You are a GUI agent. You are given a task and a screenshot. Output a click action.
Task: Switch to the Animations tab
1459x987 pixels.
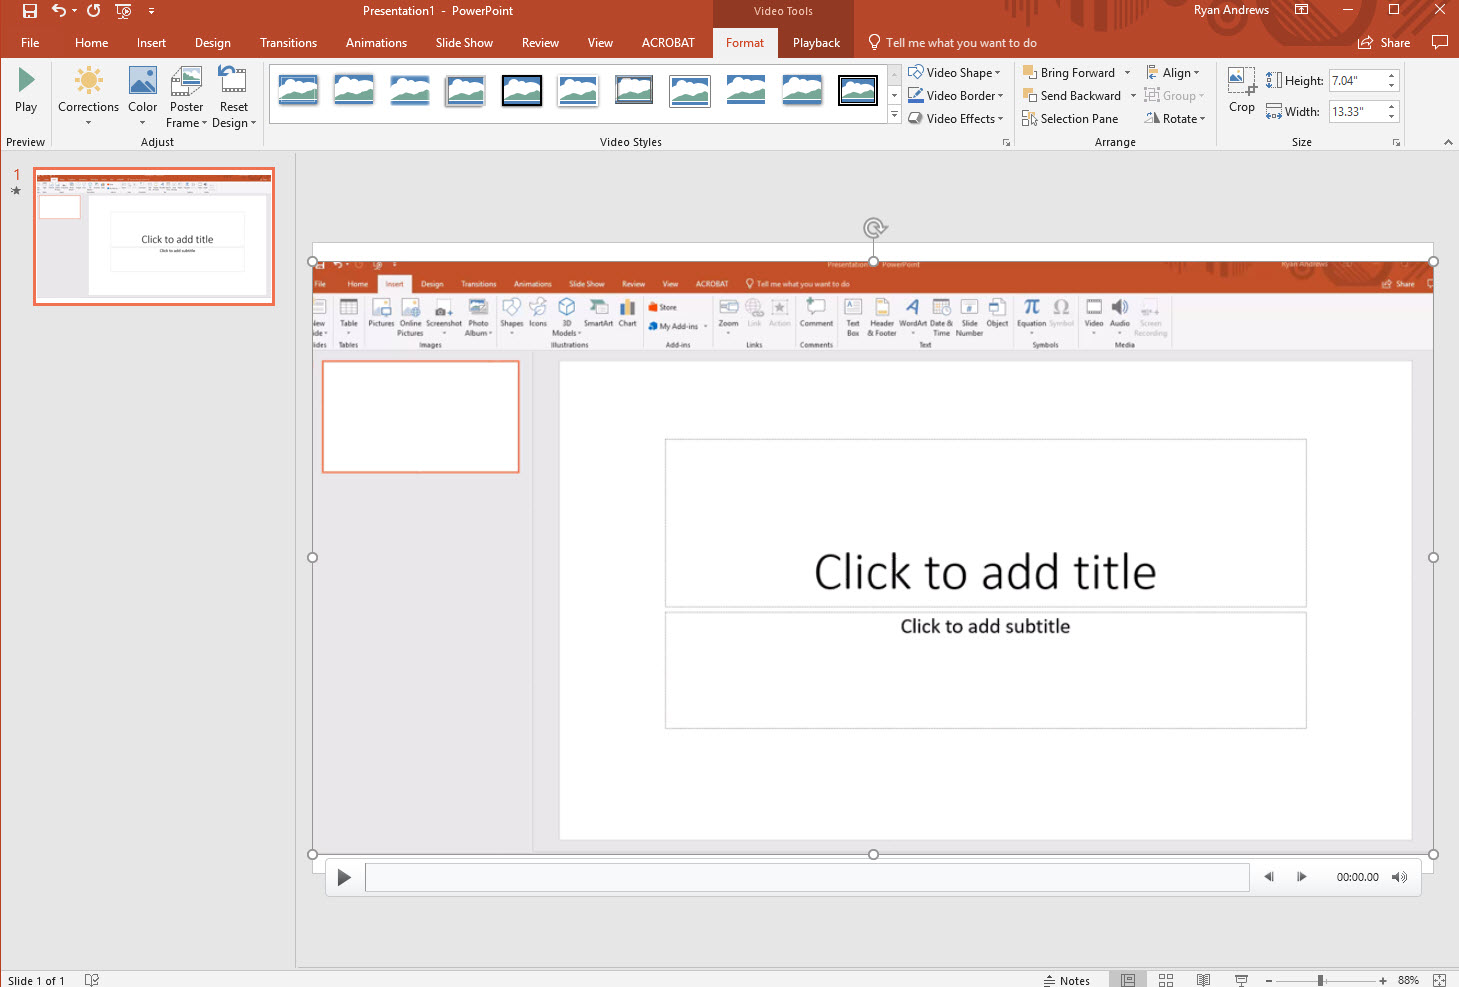tap(376, 43)
